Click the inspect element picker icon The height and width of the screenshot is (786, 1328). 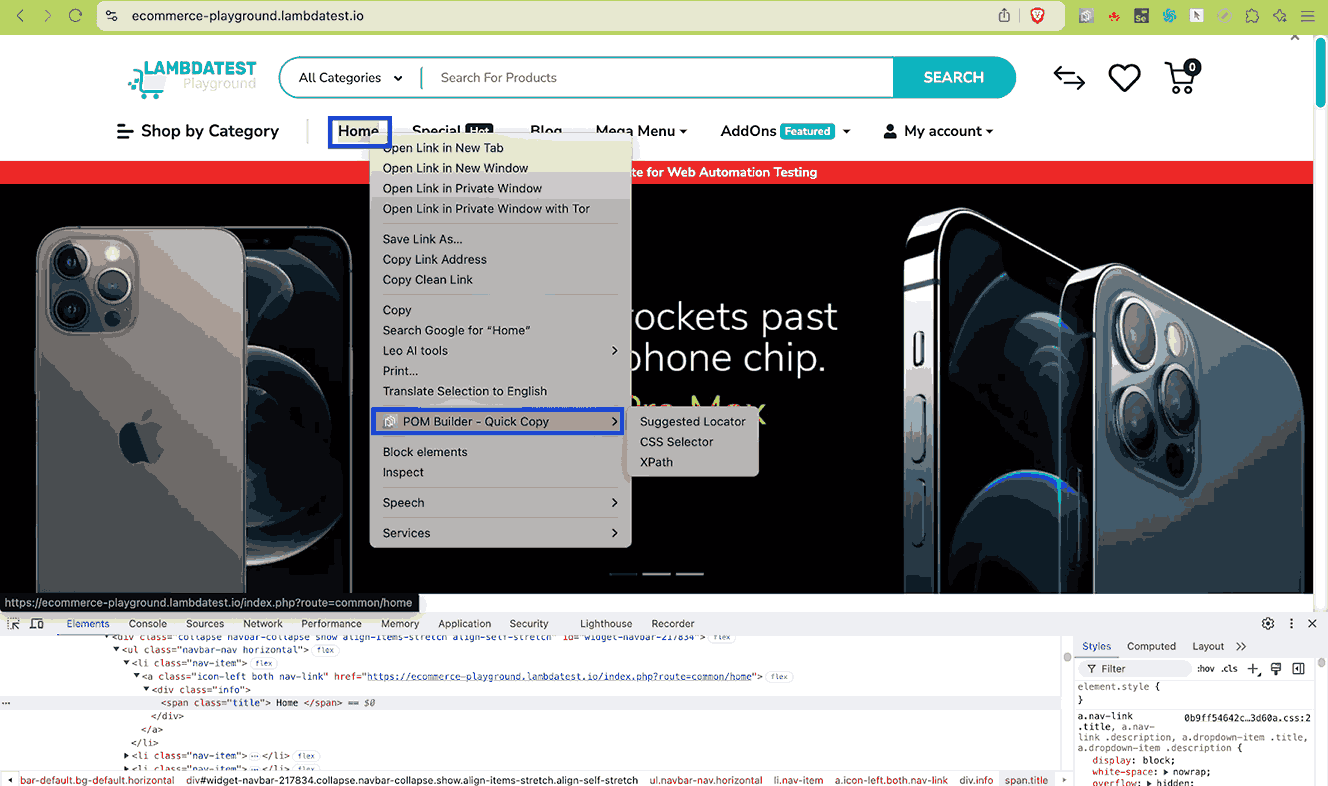coord(13,623)
